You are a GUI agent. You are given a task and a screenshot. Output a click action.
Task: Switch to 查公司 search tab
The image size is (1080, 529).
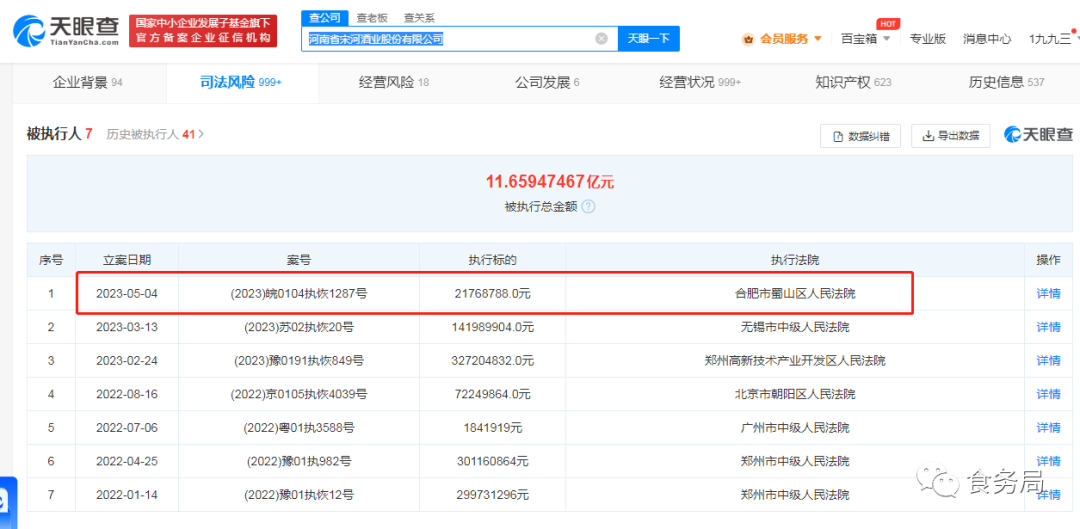[324, 19]
